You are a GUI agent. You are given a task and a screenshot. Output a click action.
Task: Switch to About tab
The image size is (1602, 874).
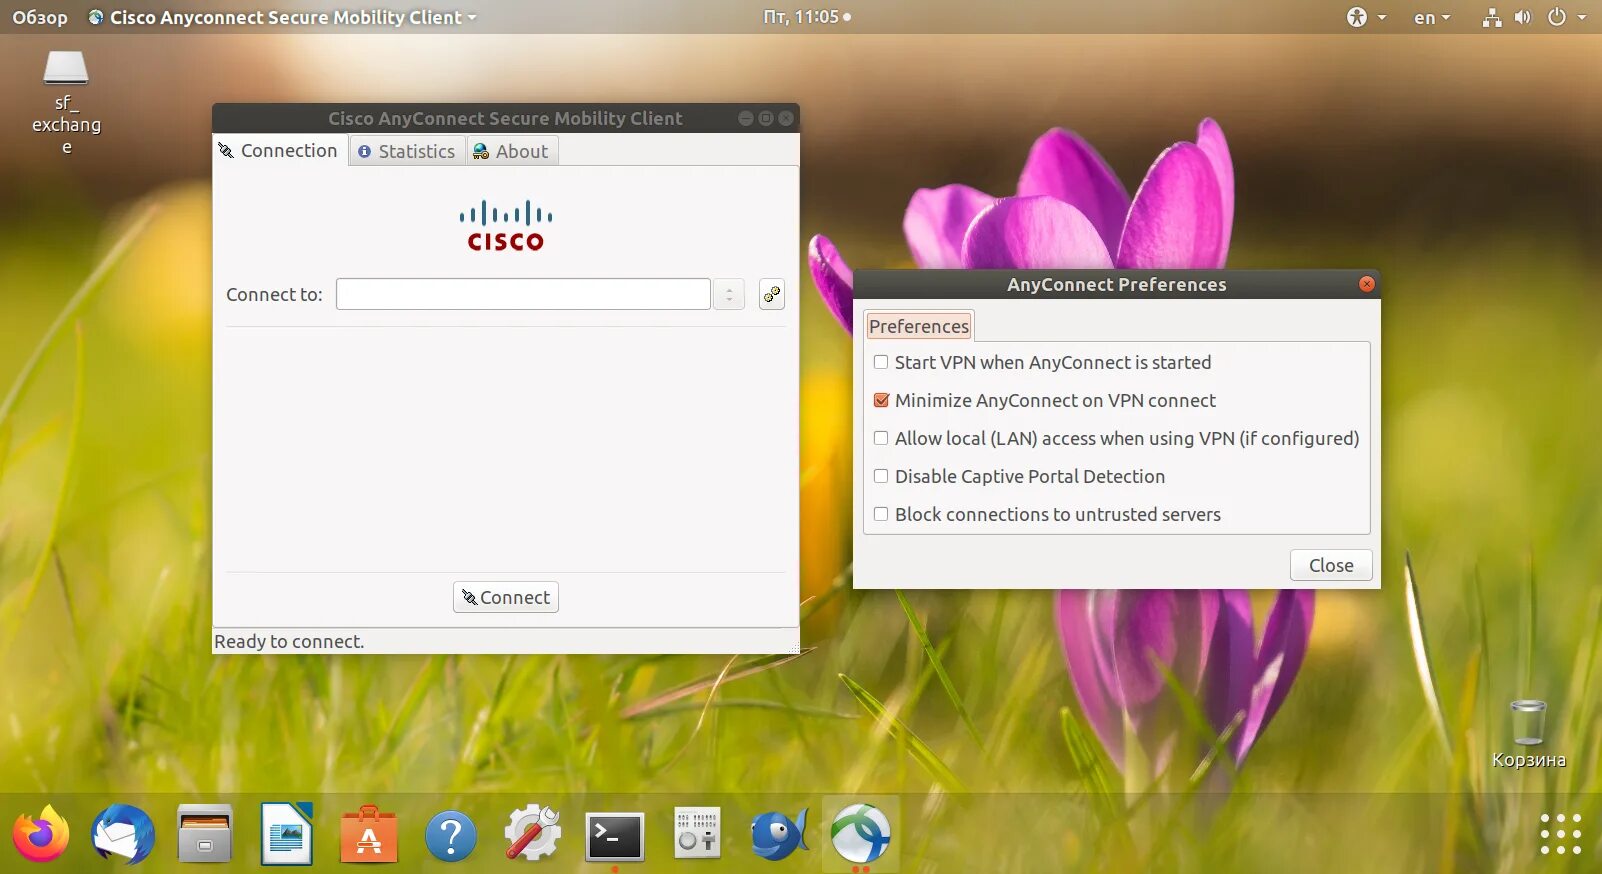(x=511, y=151)
